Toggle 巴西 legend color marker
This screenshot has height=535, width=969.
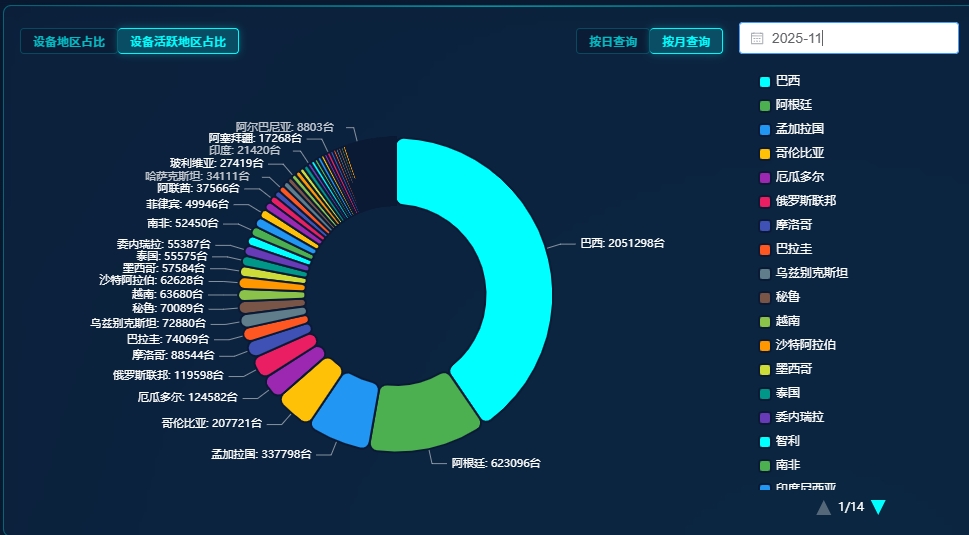click(765, 81)
